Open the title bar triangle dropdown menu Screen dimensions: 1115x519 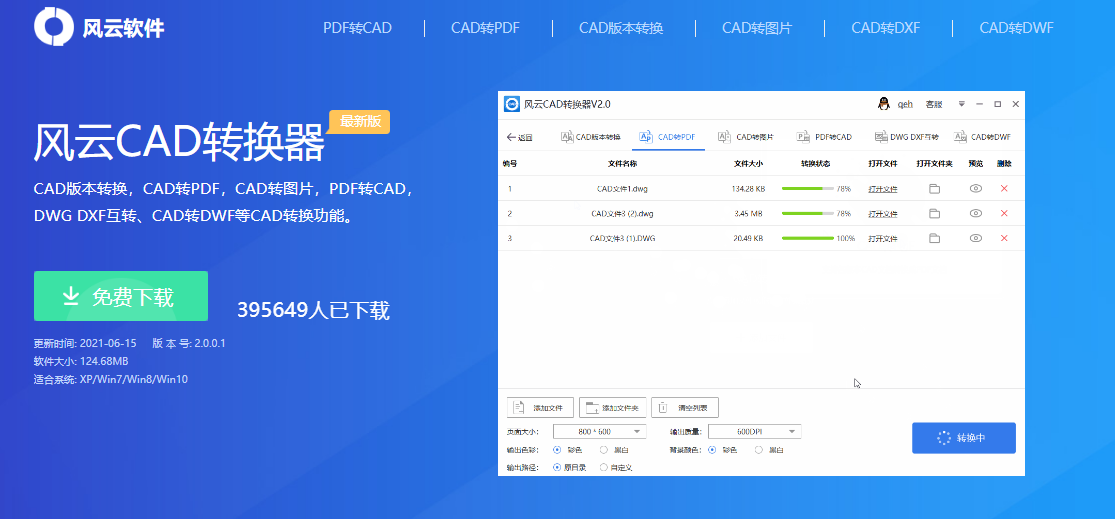(x=961, y=104)
